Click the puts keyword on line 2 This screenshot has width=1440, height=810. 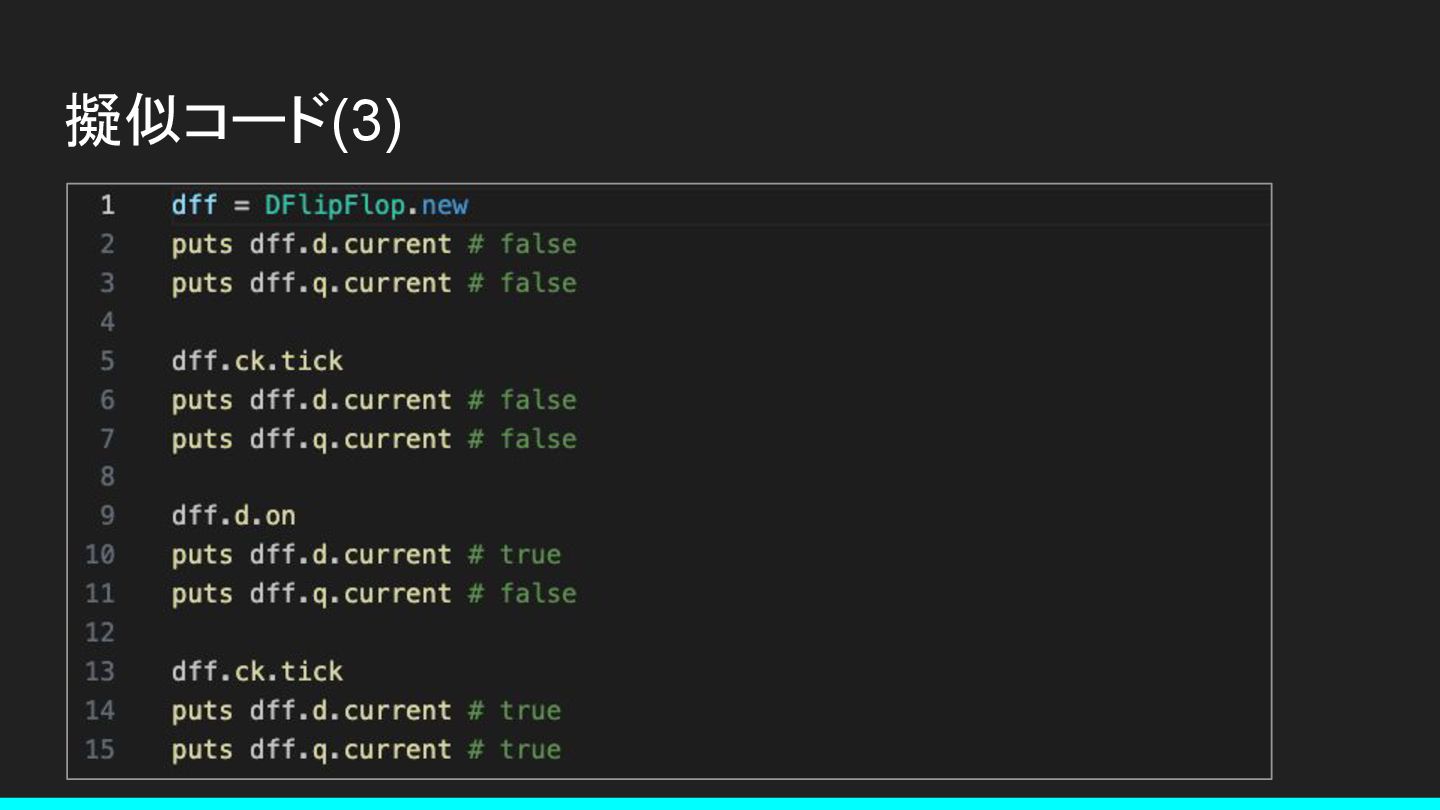click(x=202, y=245)
